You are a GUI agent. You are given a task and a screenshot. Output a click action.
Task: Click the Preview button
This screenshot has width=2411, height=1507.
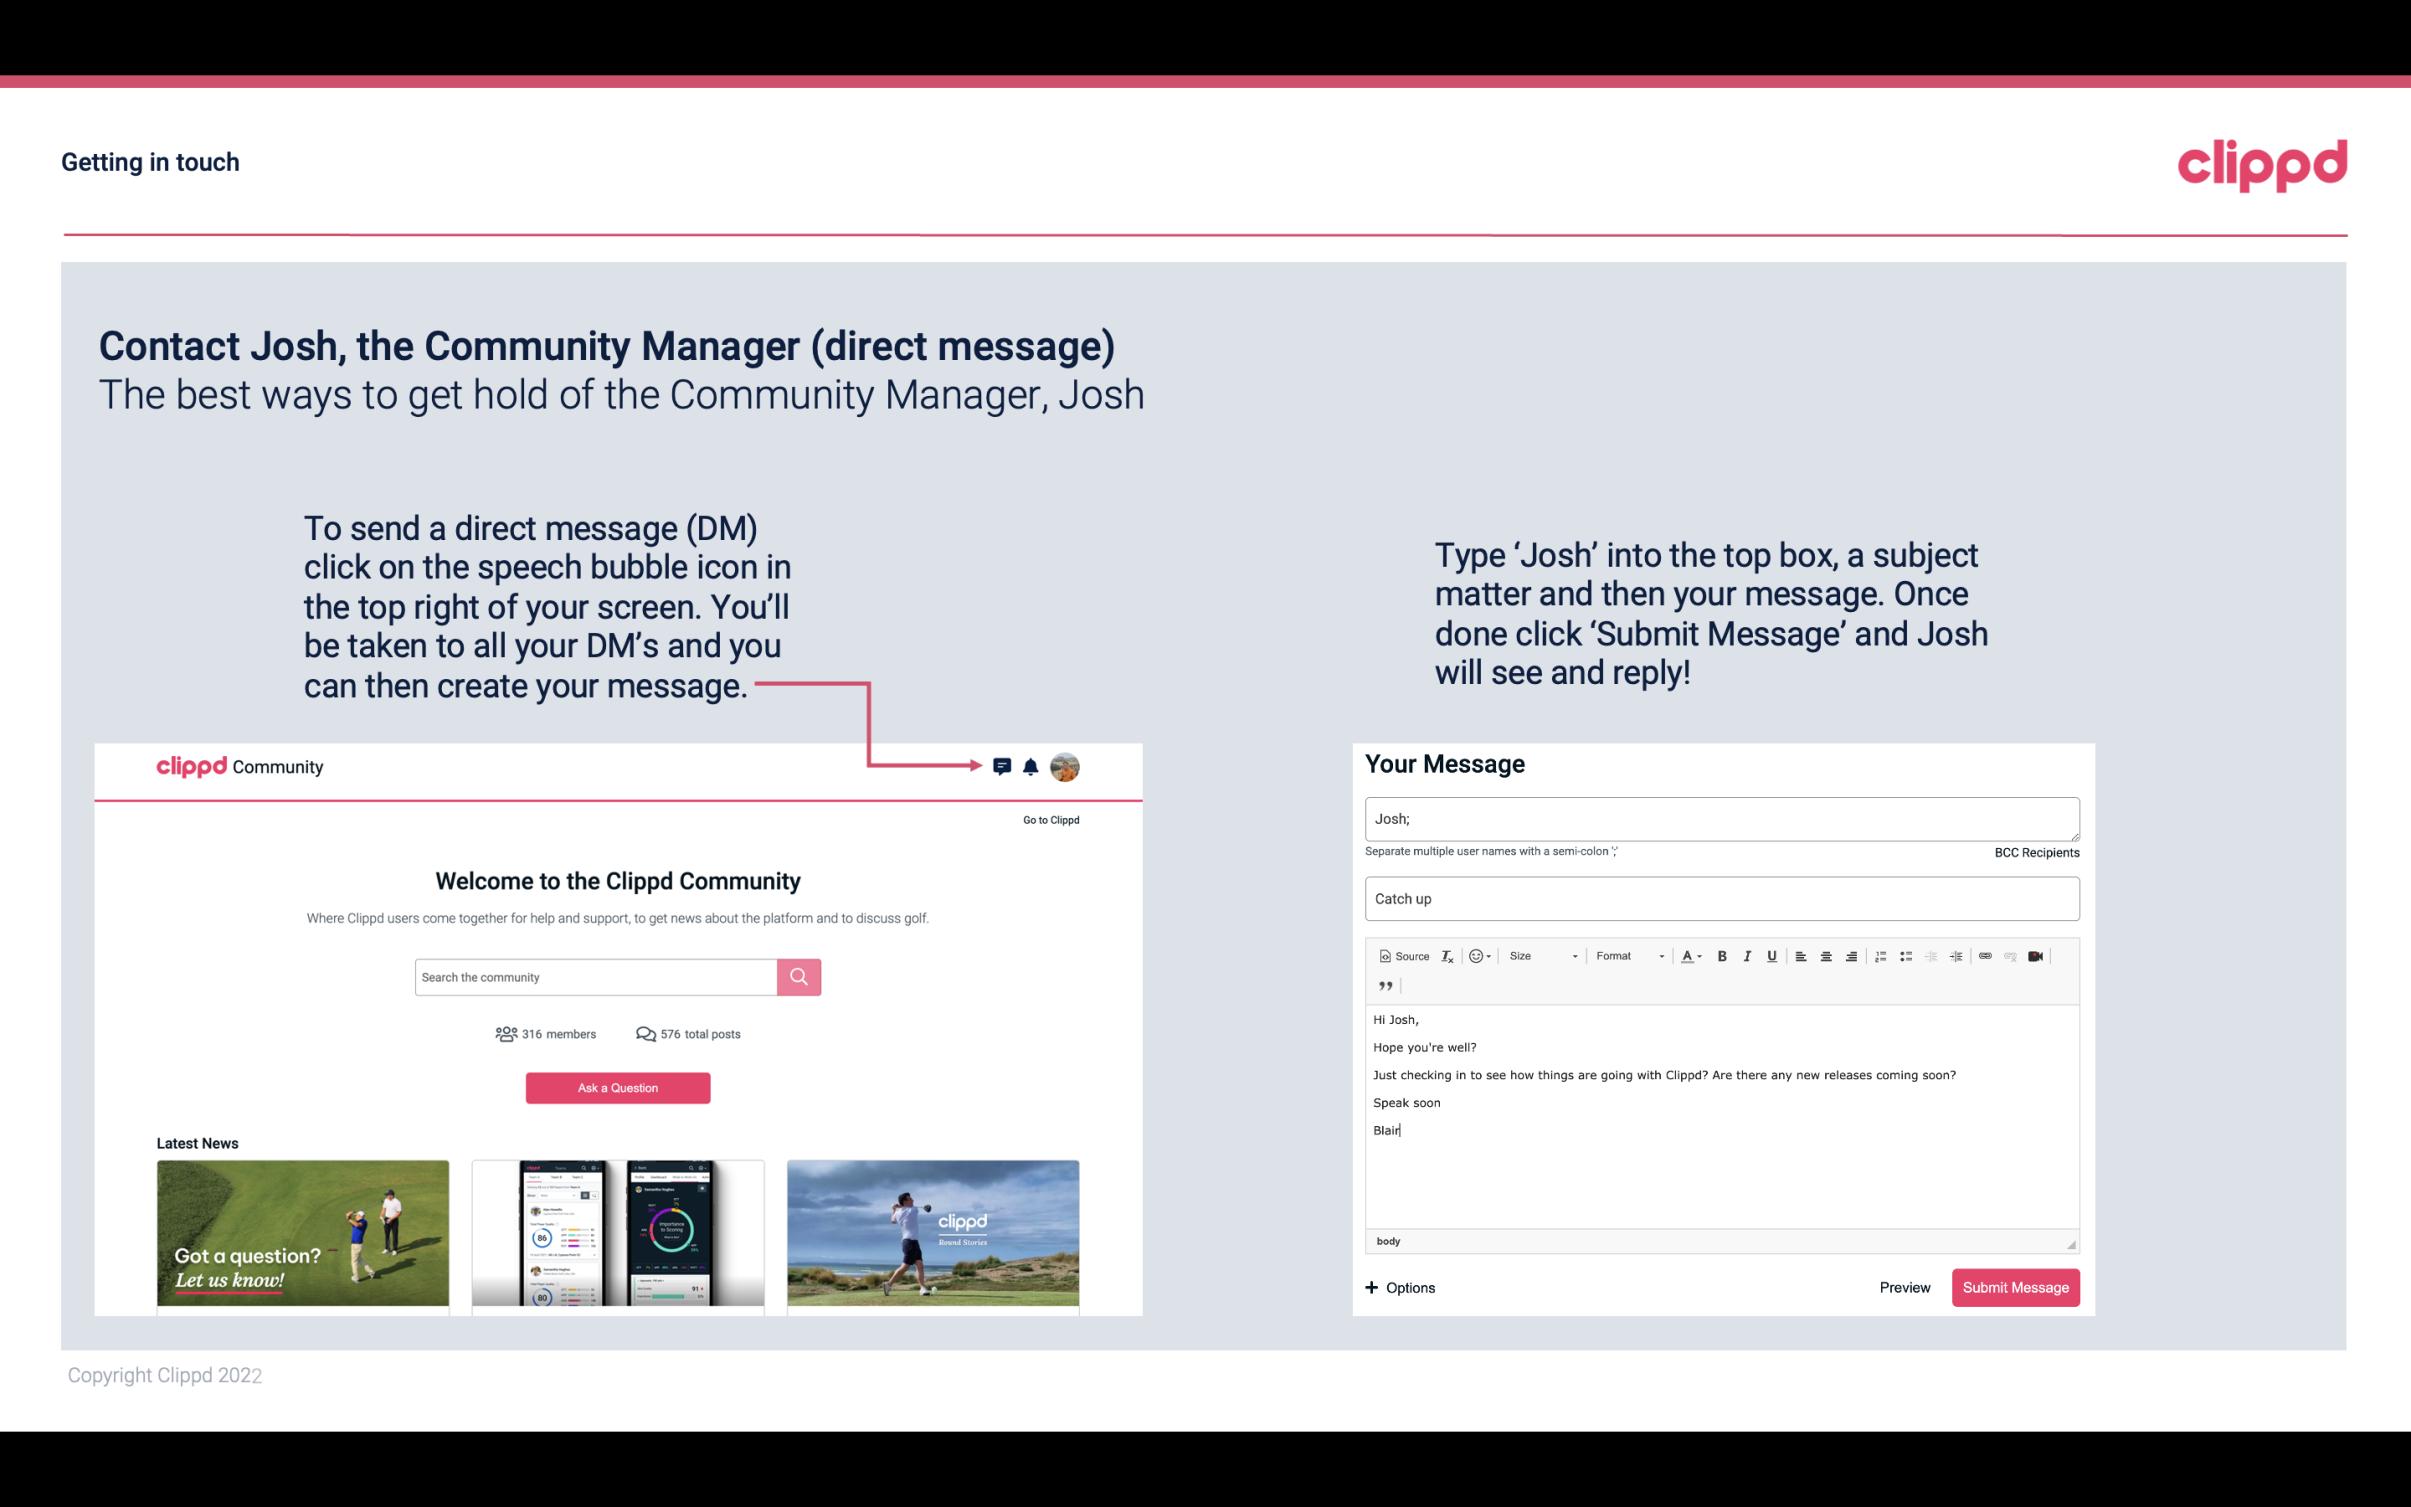click(1904, 1287)
